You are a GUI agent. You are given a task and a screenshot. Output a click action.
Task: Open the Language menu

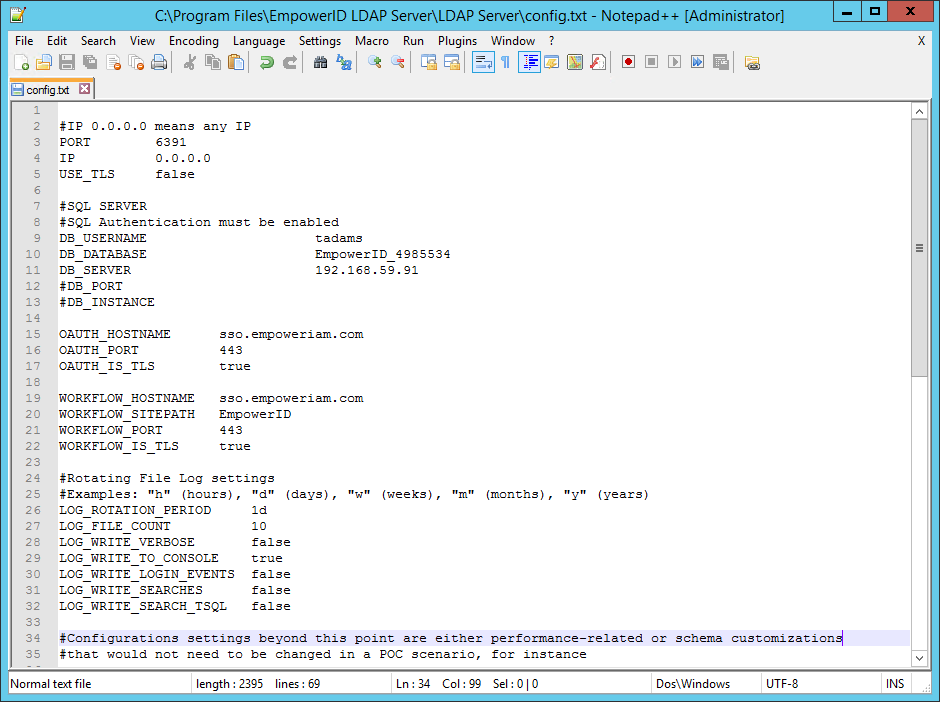point(258,41)
